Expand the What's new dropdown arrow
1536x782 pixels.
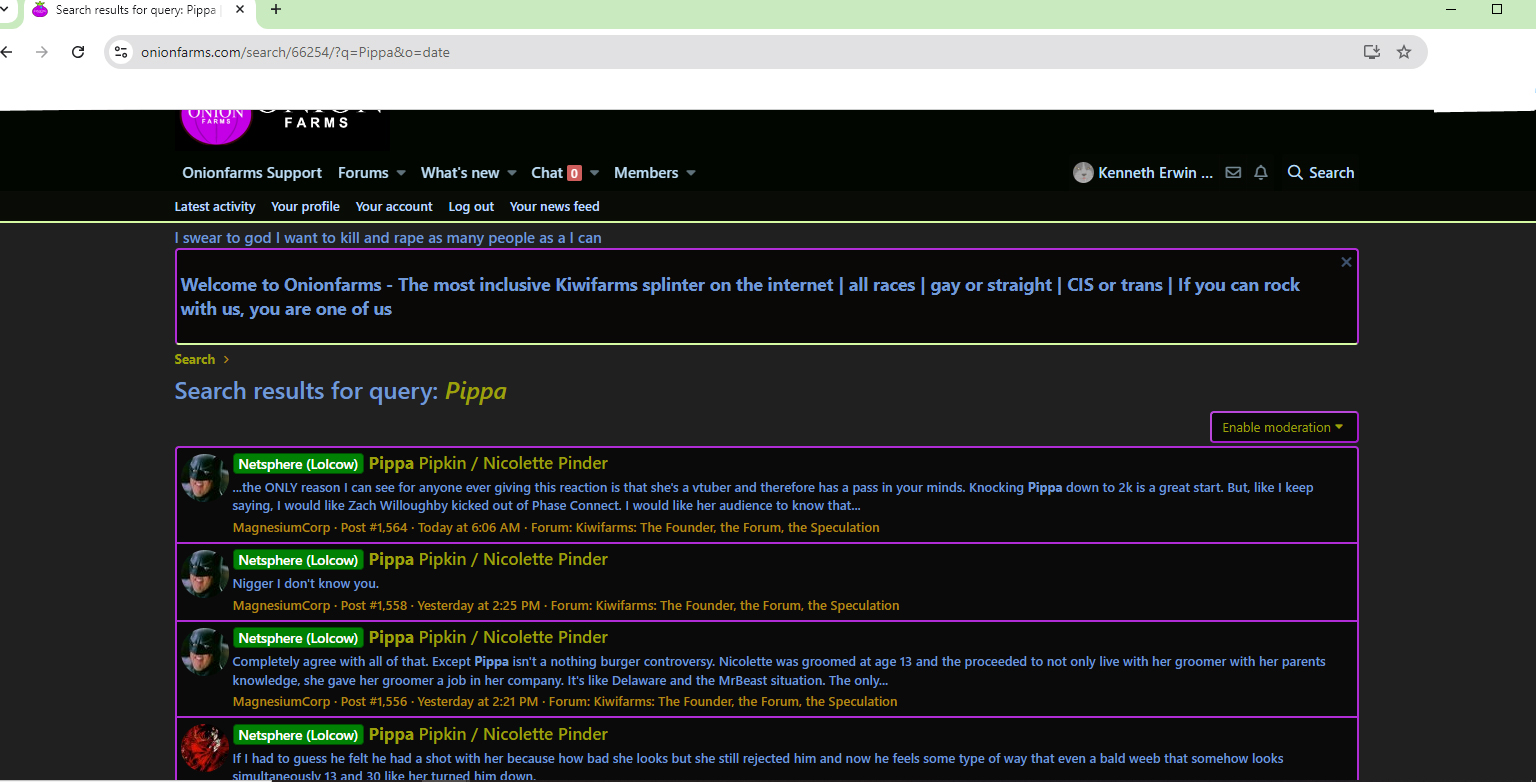point(511,173)
